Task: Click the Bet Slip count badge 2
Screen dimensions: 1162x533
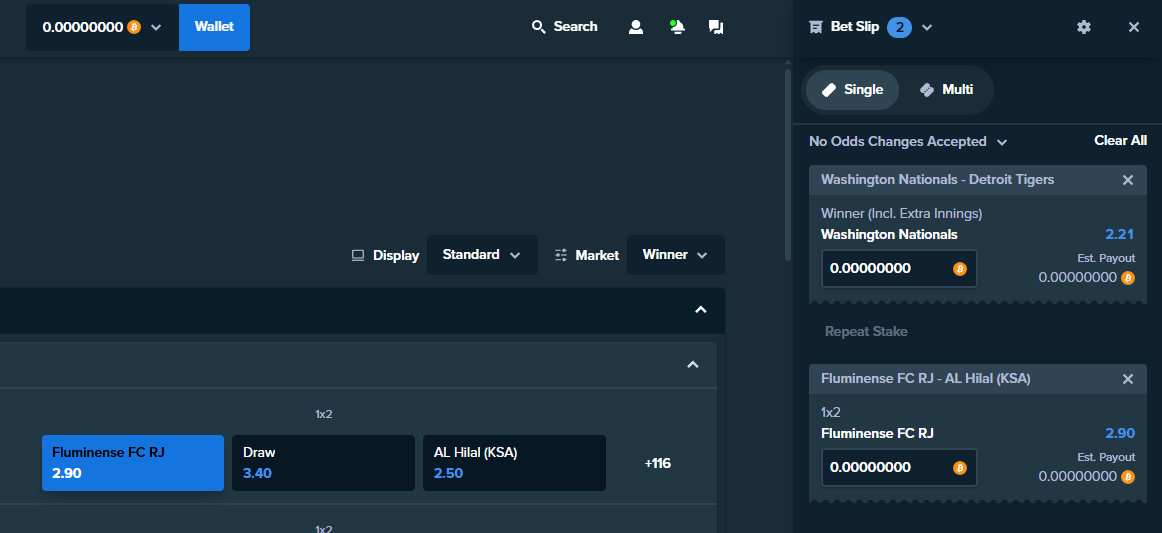Action: click(x=900, y=27)
